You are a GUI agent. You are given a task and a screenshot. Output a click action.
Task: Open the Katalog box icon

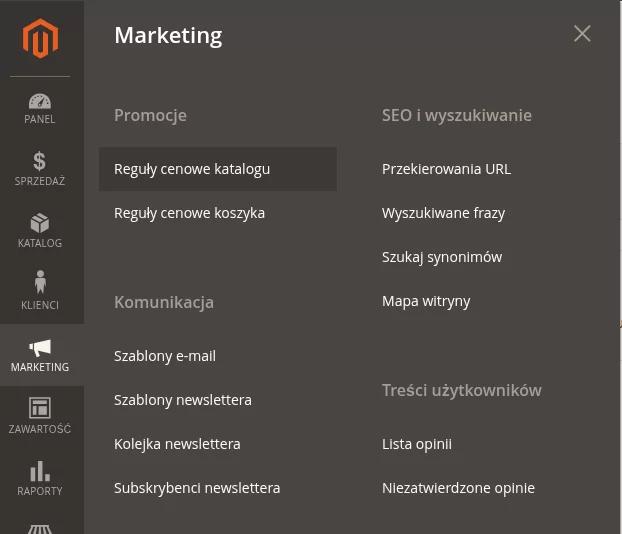point(40,224)
